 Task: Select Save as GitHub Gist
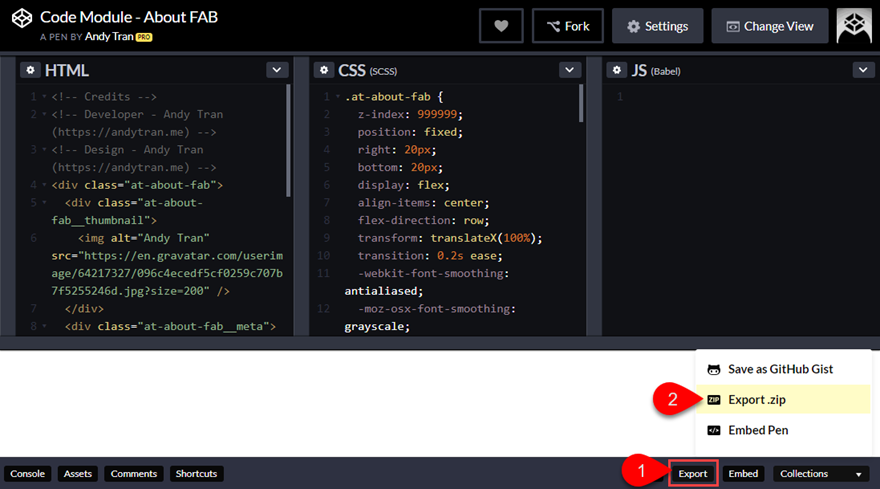click(780, 369)
